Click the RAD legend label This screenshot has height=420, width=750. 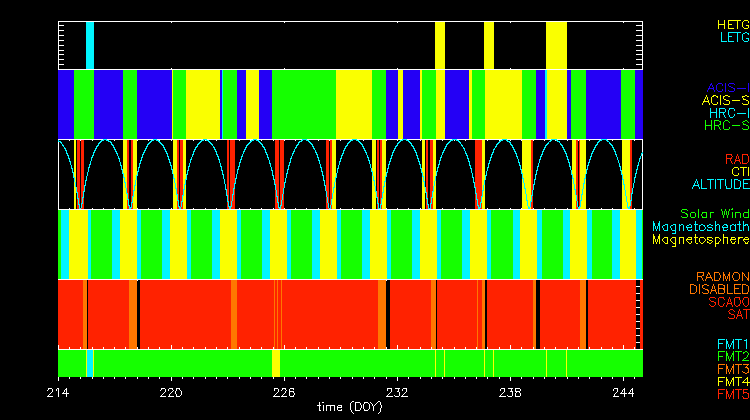pos(736,159)
